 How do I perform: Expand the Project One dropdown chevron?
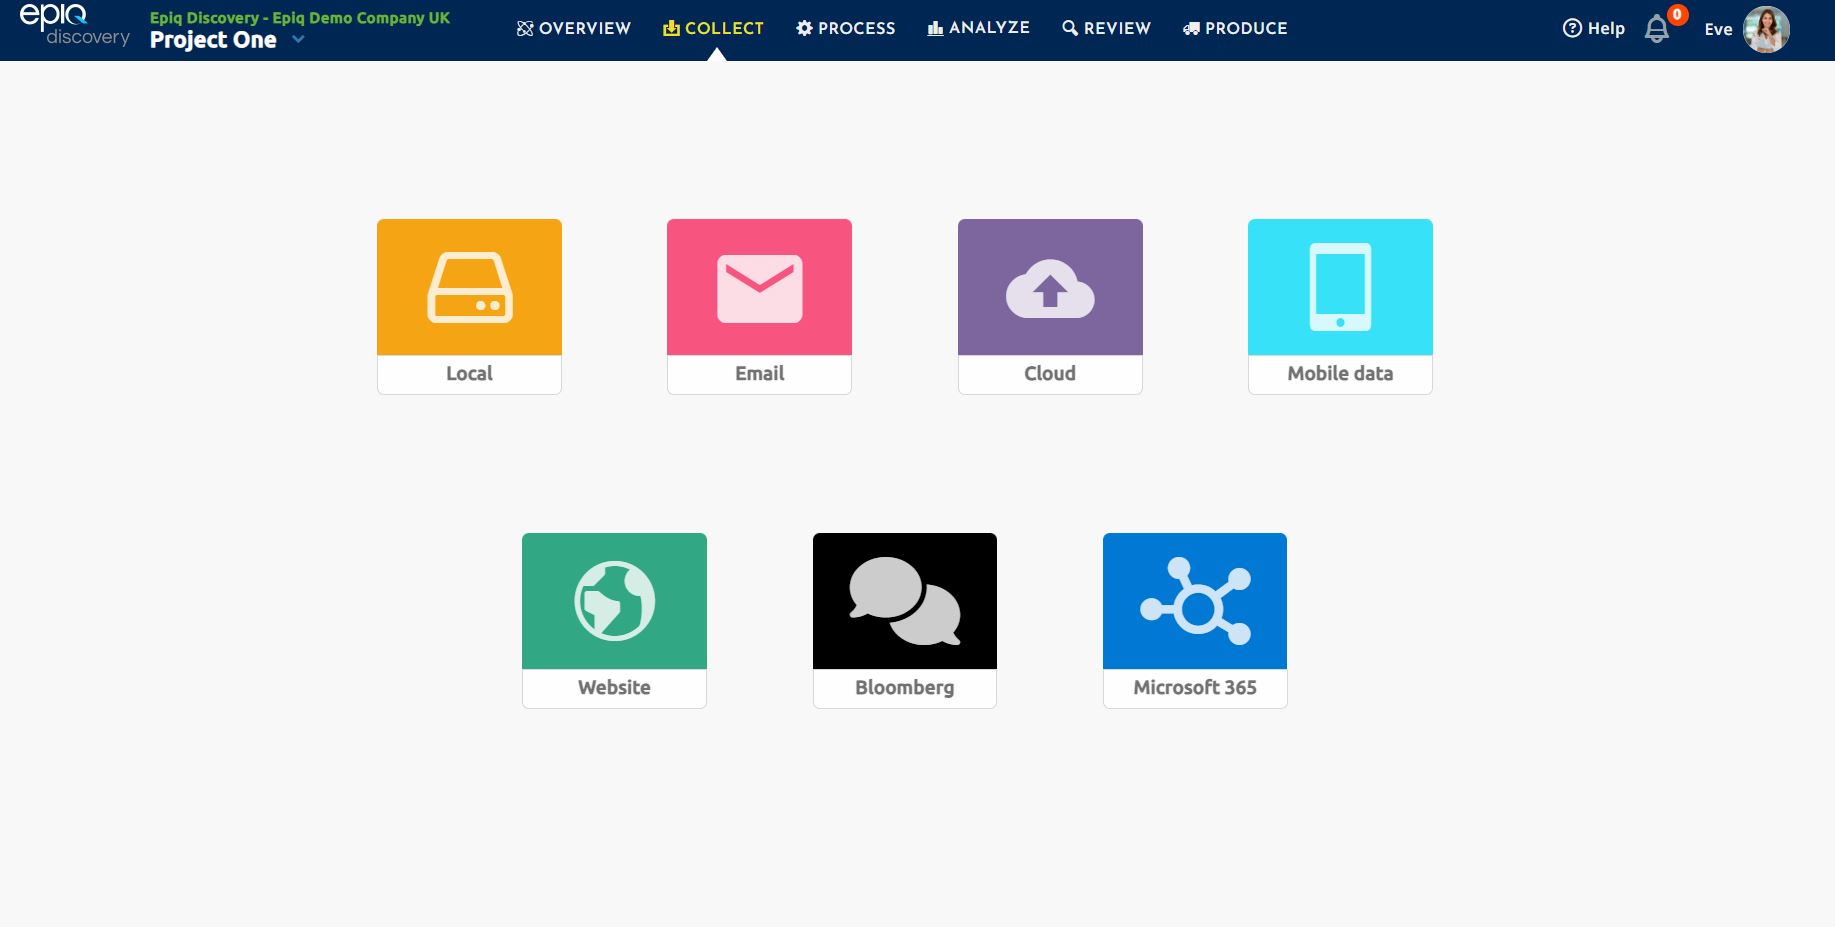click(298, 40)
